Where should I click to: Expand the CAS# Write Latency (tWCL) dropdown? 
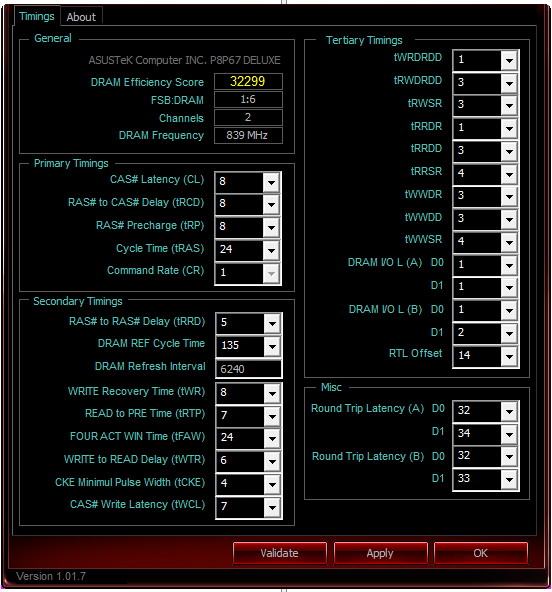tap(272, 507)
